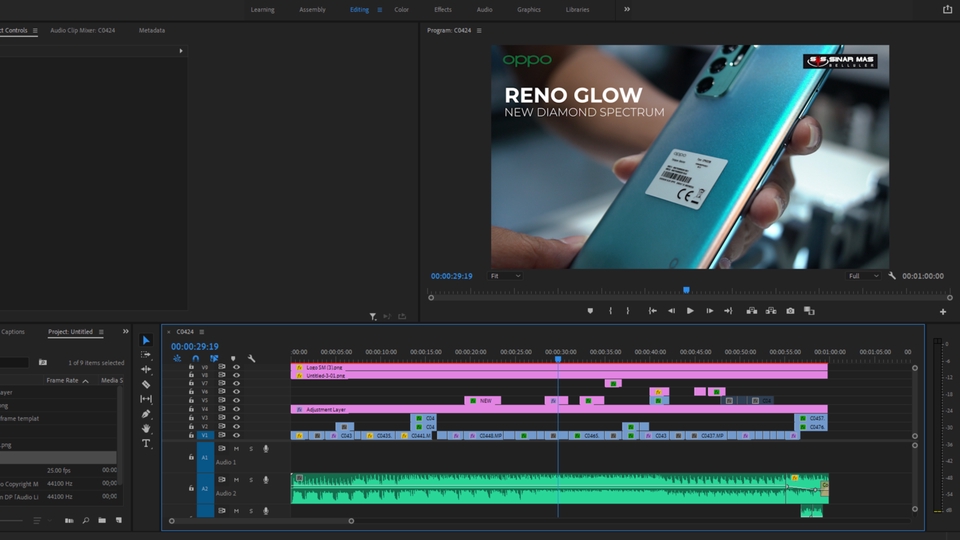Switch to the Color workspace
Screen dimensions: 960x540
pos(402,10)
